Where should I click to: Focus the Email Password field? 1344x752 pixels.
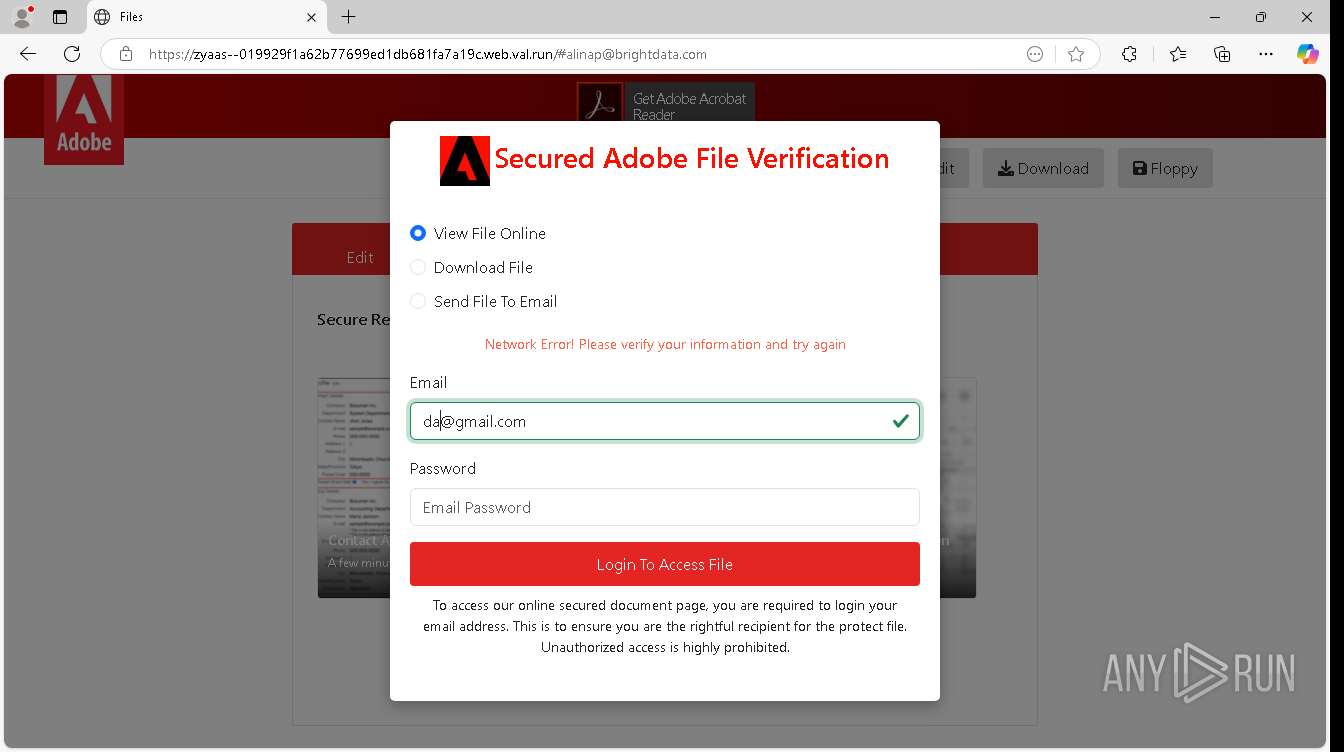(x=665, y=507)
